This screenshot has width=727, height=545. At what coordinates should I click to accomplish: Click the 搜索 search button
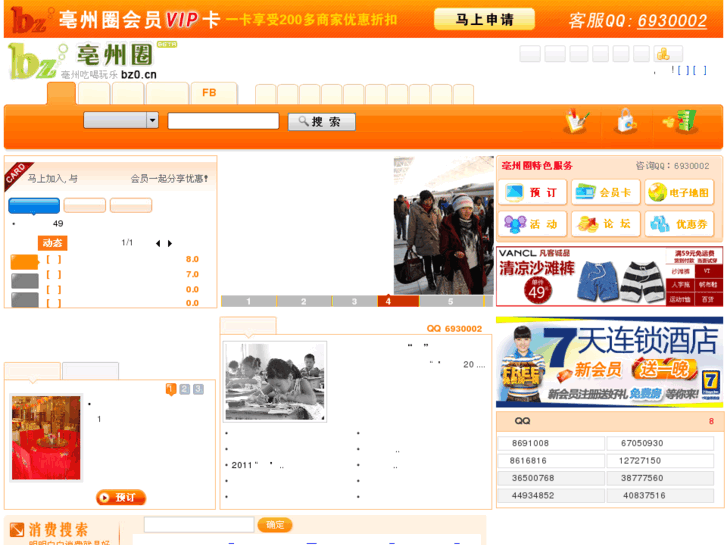(x=322, y=122)
